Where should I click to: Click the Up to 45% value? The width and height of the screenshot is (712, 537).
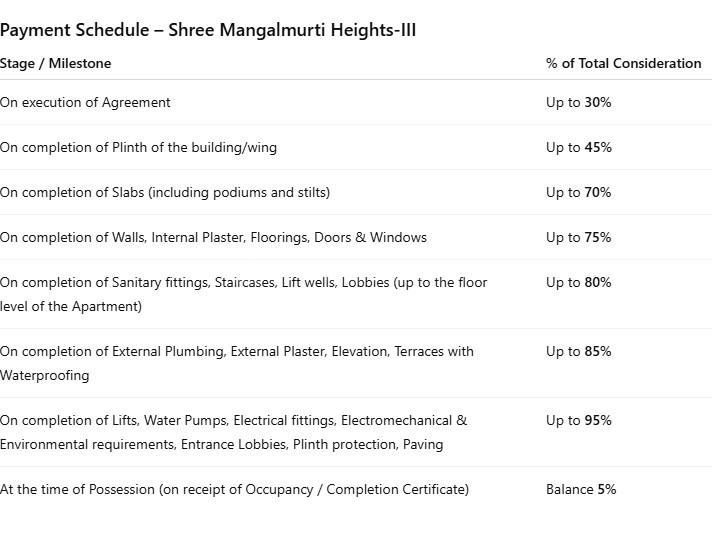[x=578, y=147]
